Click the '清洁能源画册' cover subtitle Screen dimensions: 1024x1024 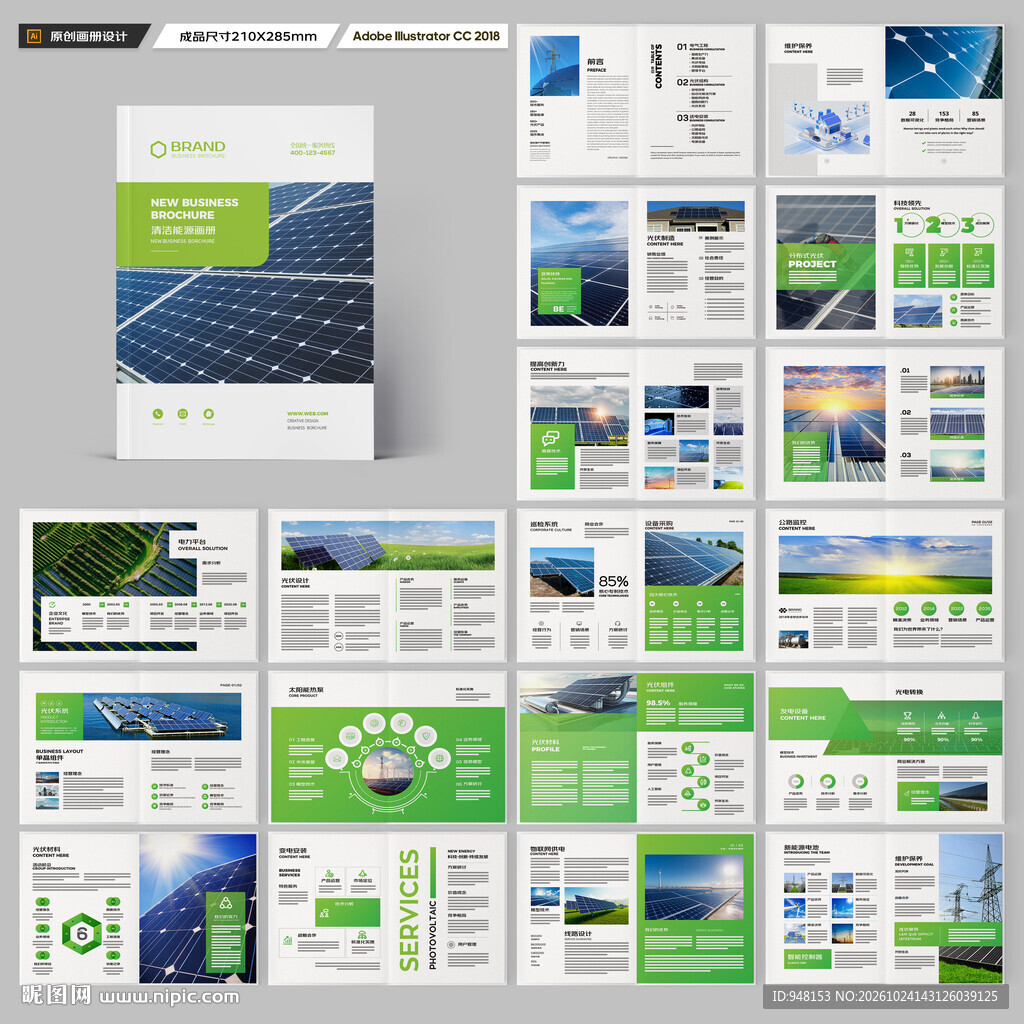tap(183, 230)
